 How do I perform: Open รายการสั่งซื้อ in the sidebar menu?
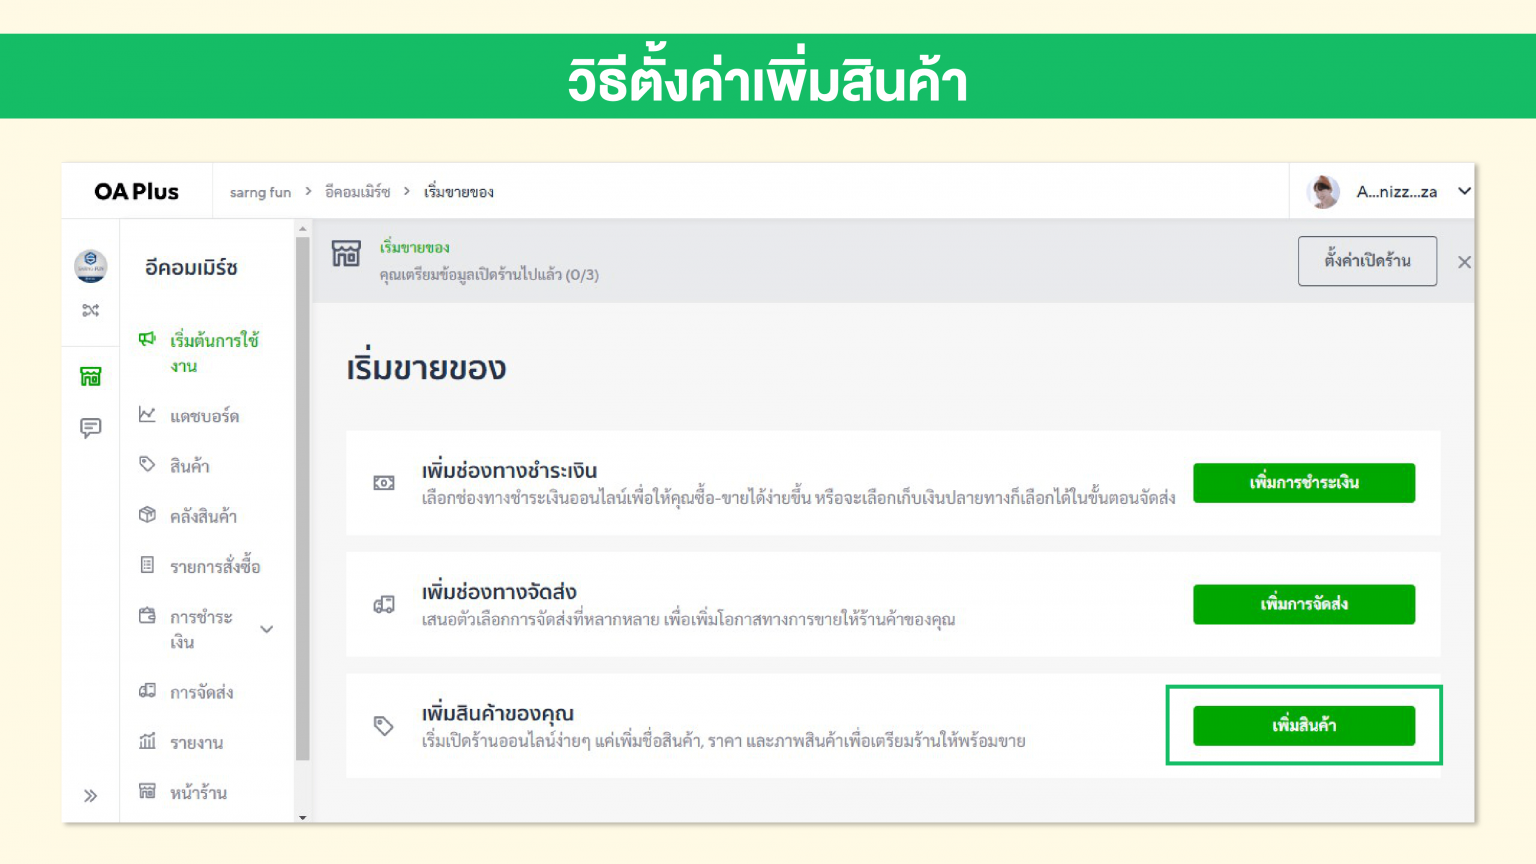point(214,567)
